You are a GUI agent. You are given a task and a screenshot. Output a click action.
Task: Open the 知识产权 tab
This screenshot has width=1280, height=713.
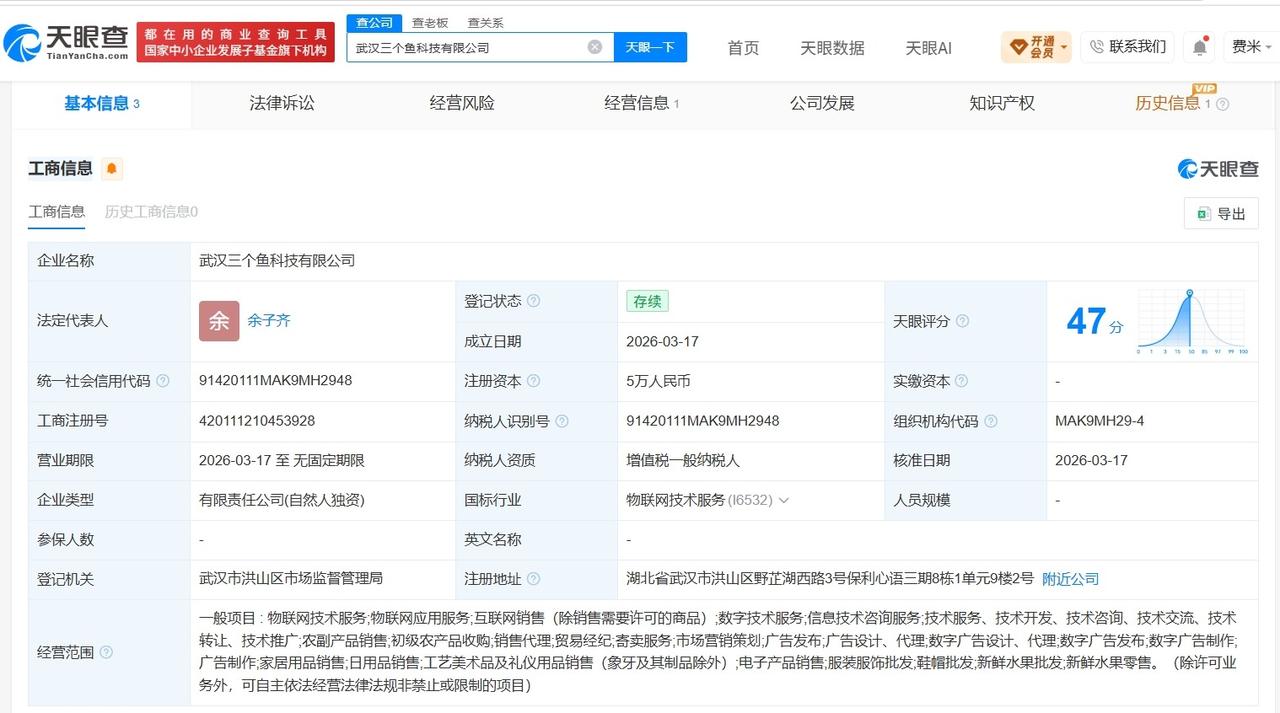pos(1002,103)
